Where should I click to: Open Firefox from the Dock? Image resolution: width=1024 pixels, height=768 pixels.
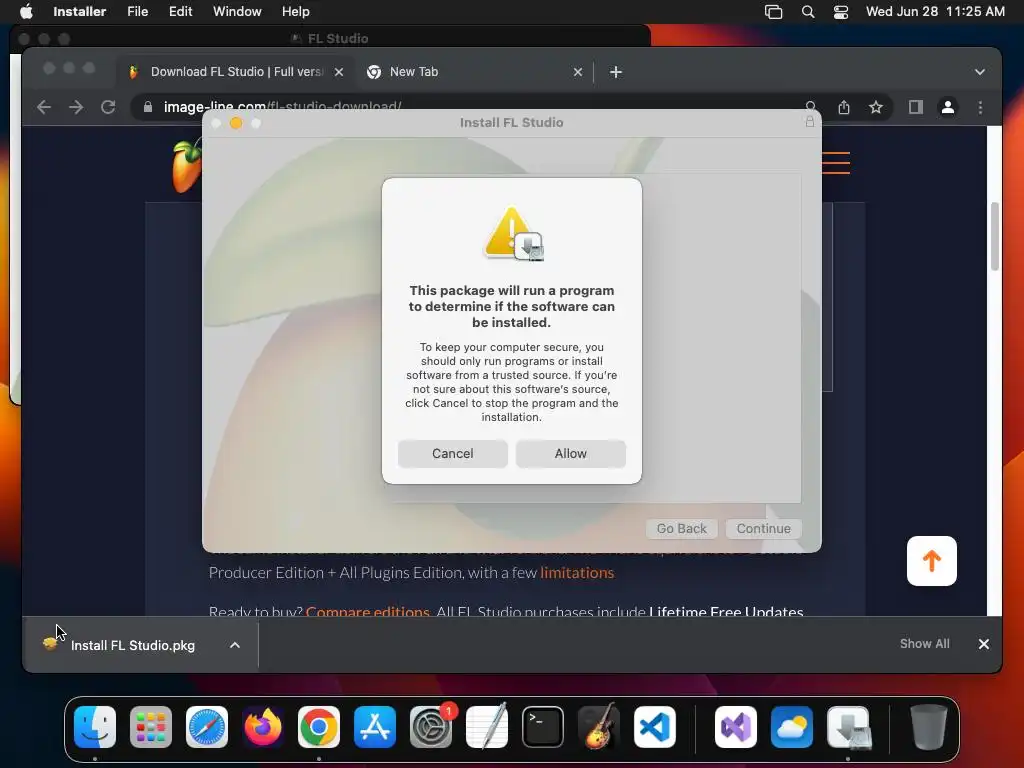pos(263,727)
